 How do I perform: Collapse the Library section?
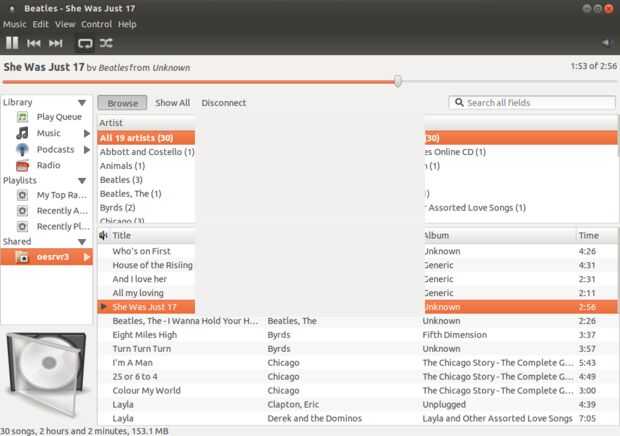pos(82,103)
